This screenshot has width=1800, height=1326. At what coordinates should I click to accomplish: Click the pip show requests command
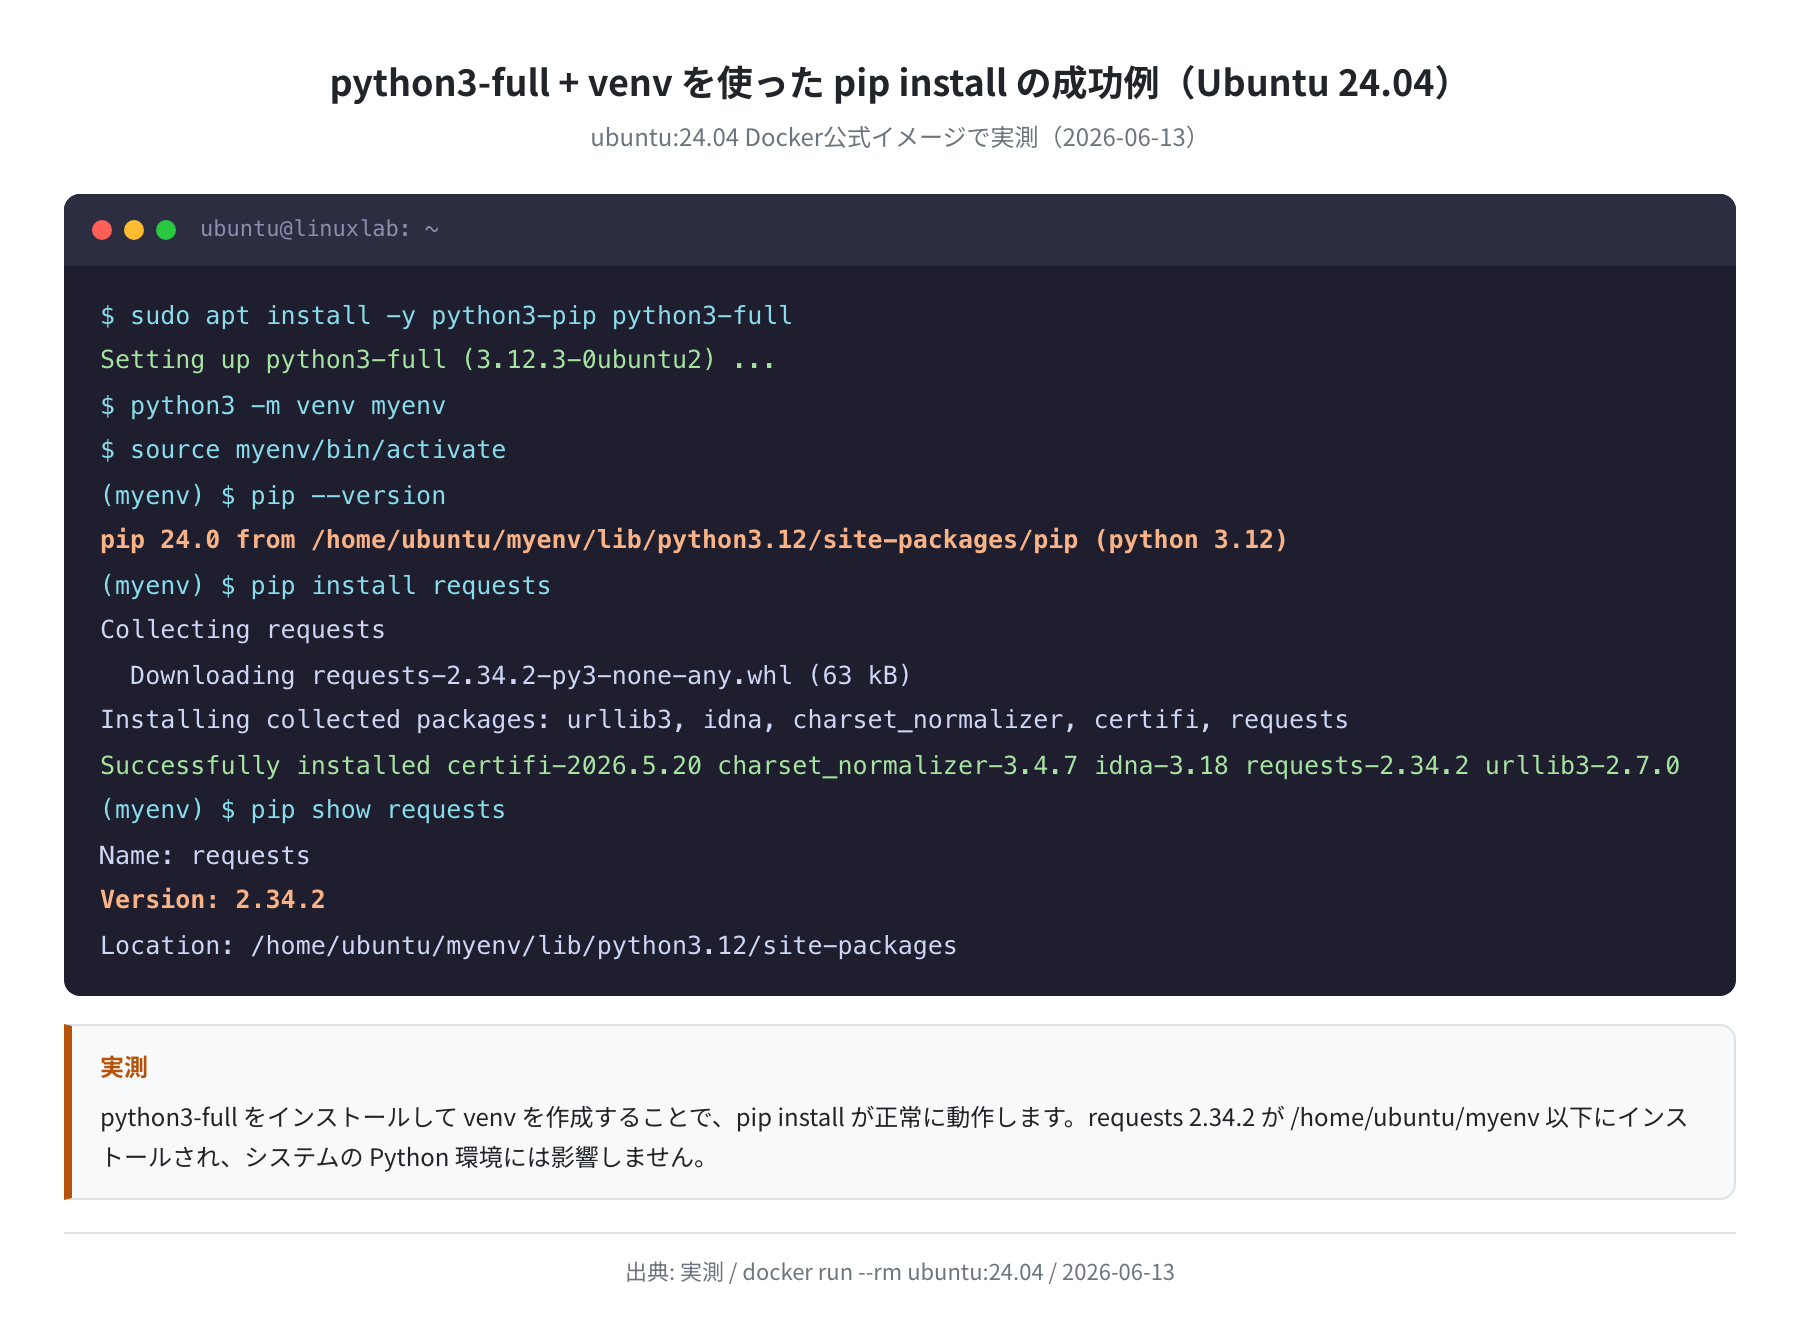303,810
